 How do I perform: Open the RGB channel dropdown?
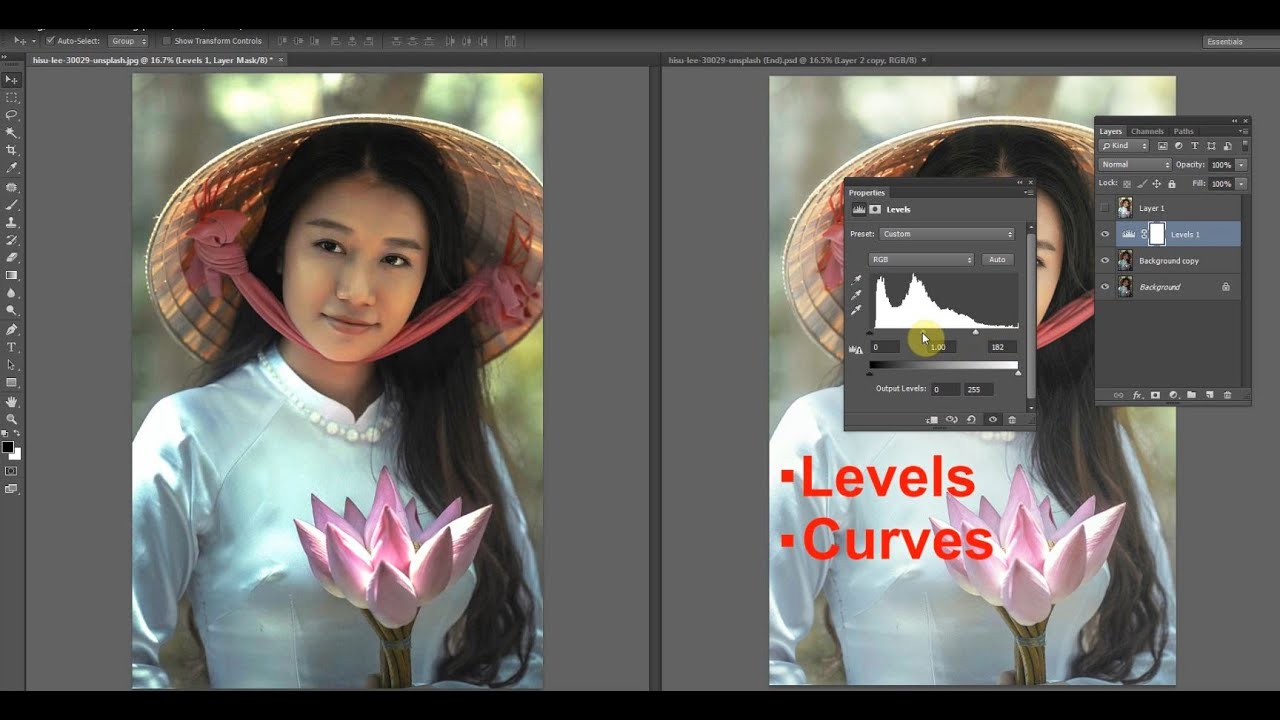click(921, 259)
